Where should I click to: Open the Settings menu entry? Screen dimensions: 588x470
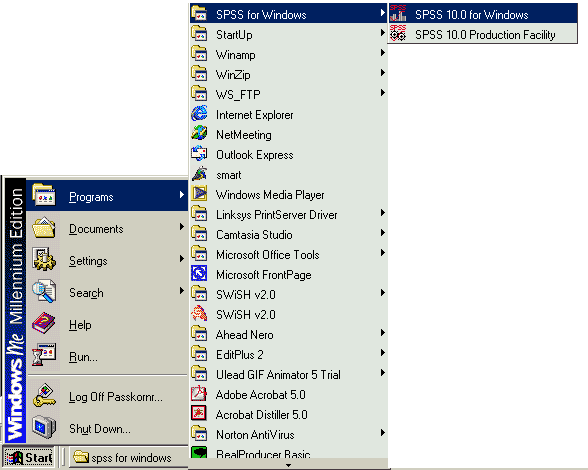coord(107,260)
